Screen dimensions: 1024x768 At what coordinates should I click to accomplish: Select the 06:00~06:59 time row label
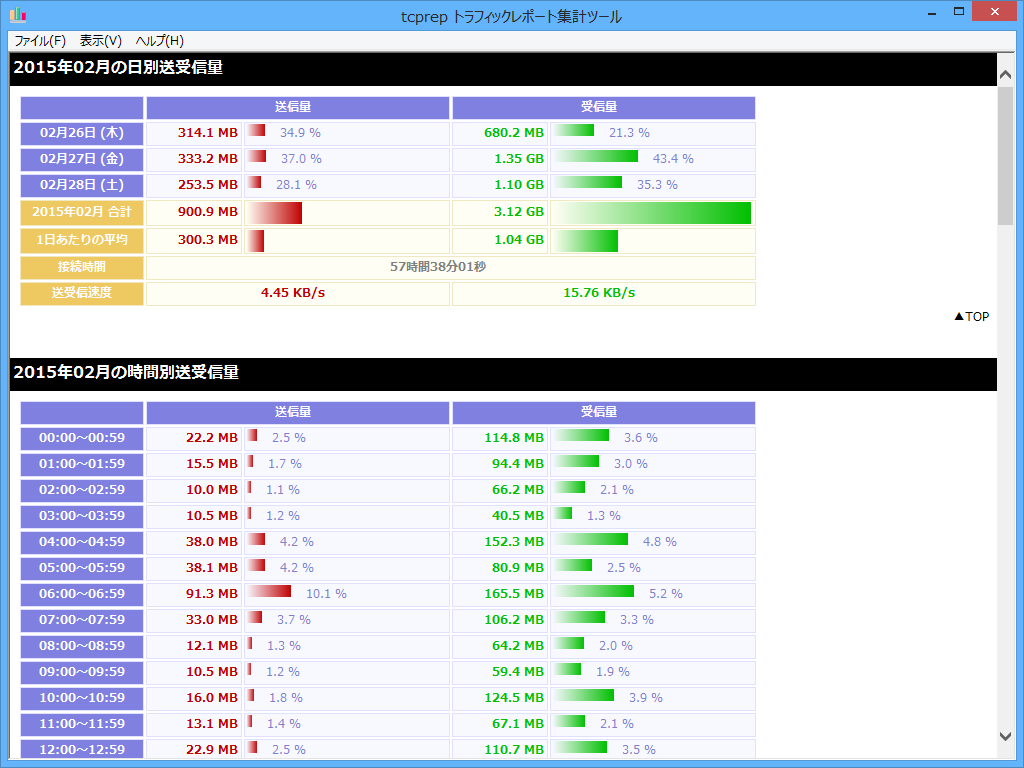pyautogui.click(x=80, y=593)
